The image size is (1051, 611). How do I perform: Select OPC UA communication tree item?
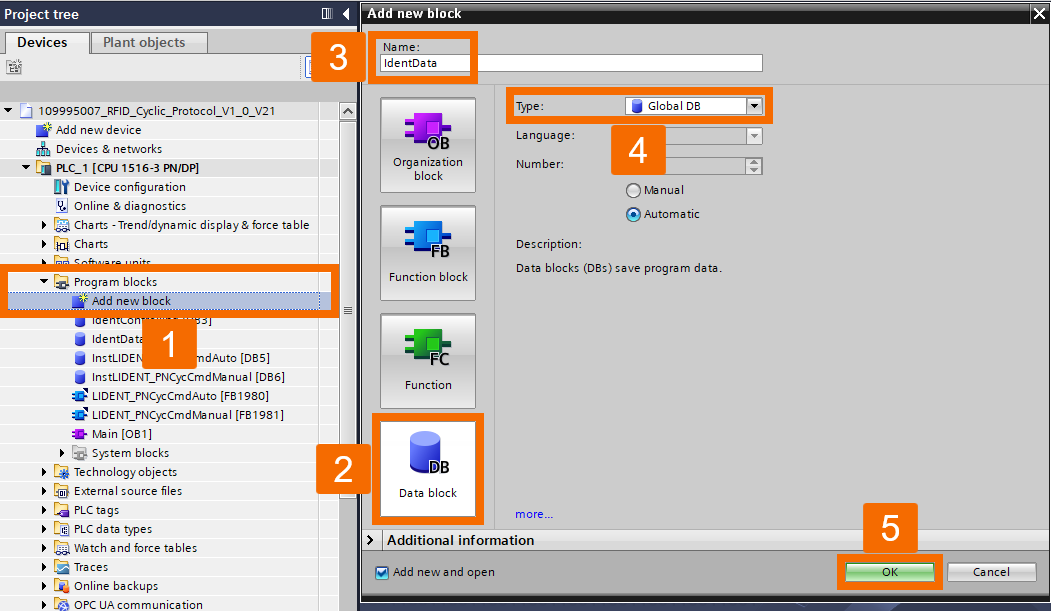coord(138,604)
